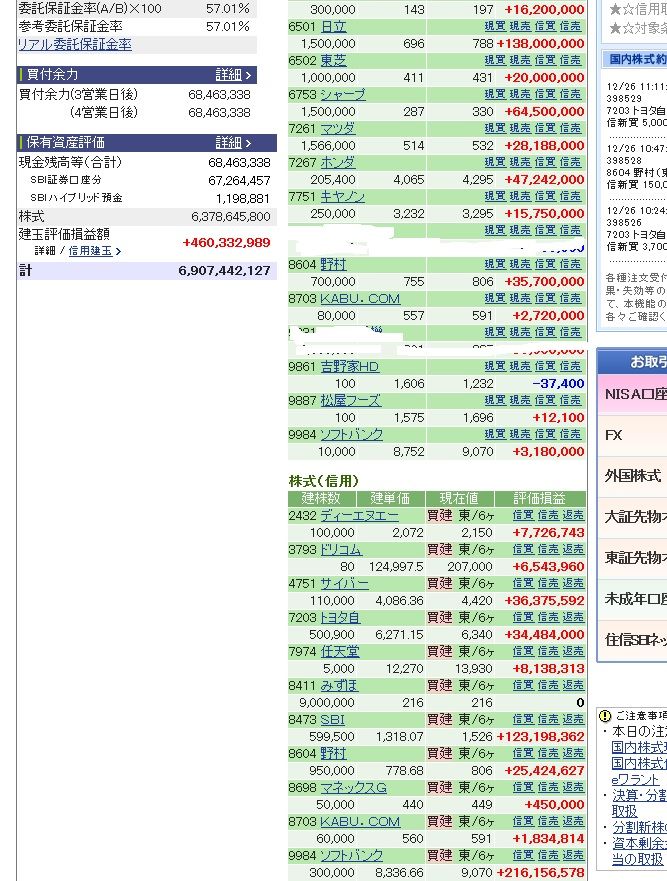Click 信買 in the 松屋フーズ row
This screenshot has height=881, width=667.
[545, 400]
